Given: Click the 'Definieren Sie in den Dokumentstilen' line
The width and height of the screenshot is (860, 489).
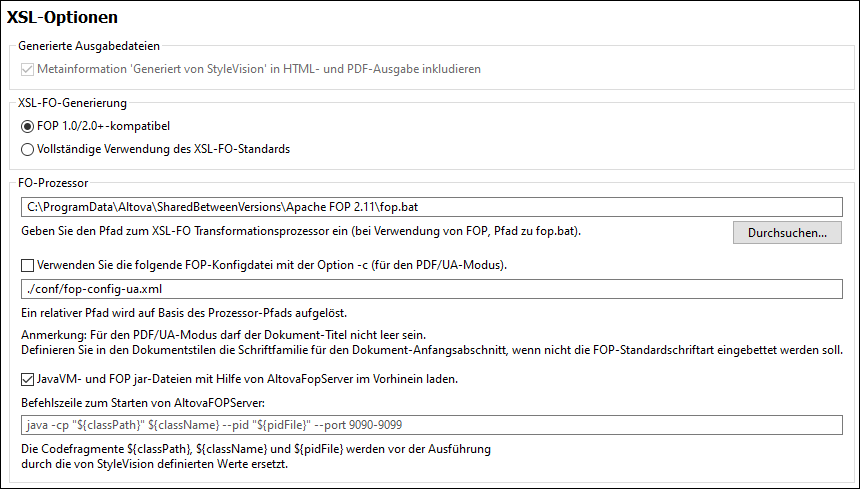Looking at the screenshot, I should pyautogui.click(x=430, y=350).
